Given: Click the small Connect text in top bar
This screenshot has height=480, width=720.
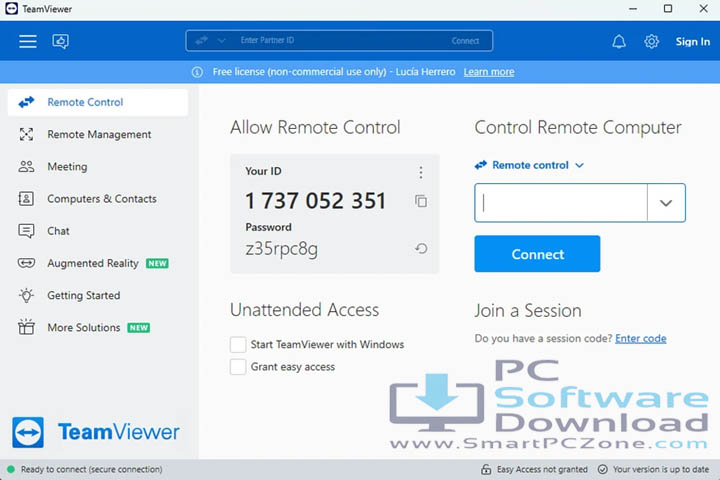Looking at the screenshot, I should tap(465, 41).
